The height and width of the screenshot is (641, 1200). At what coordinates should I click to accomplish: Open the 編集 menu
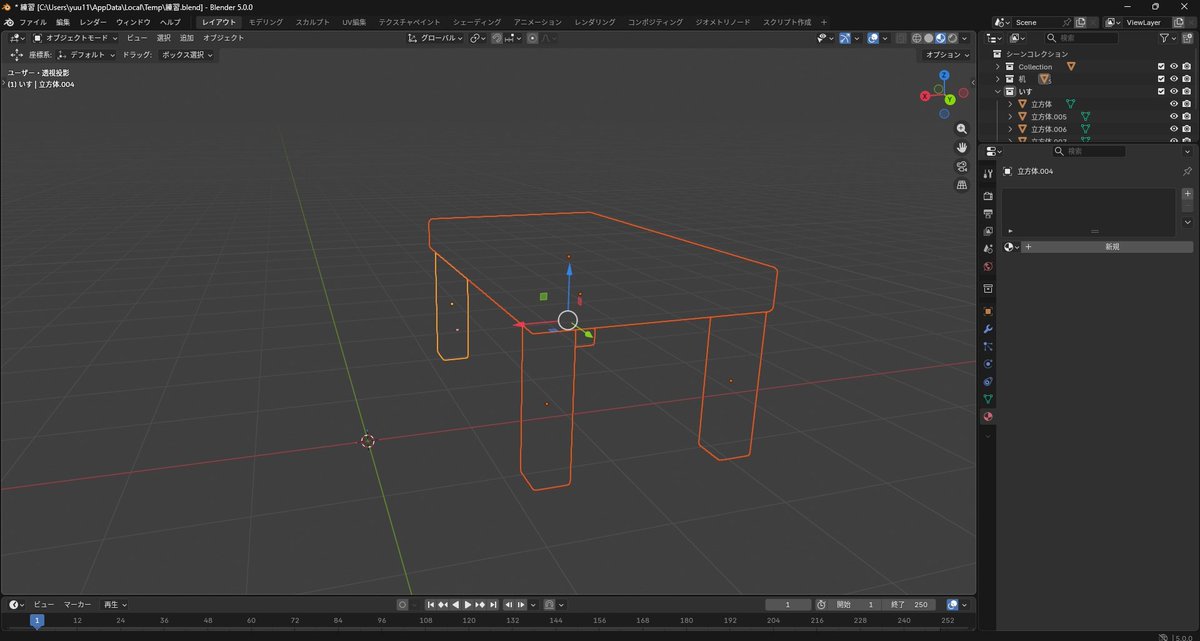coord(63,22)
